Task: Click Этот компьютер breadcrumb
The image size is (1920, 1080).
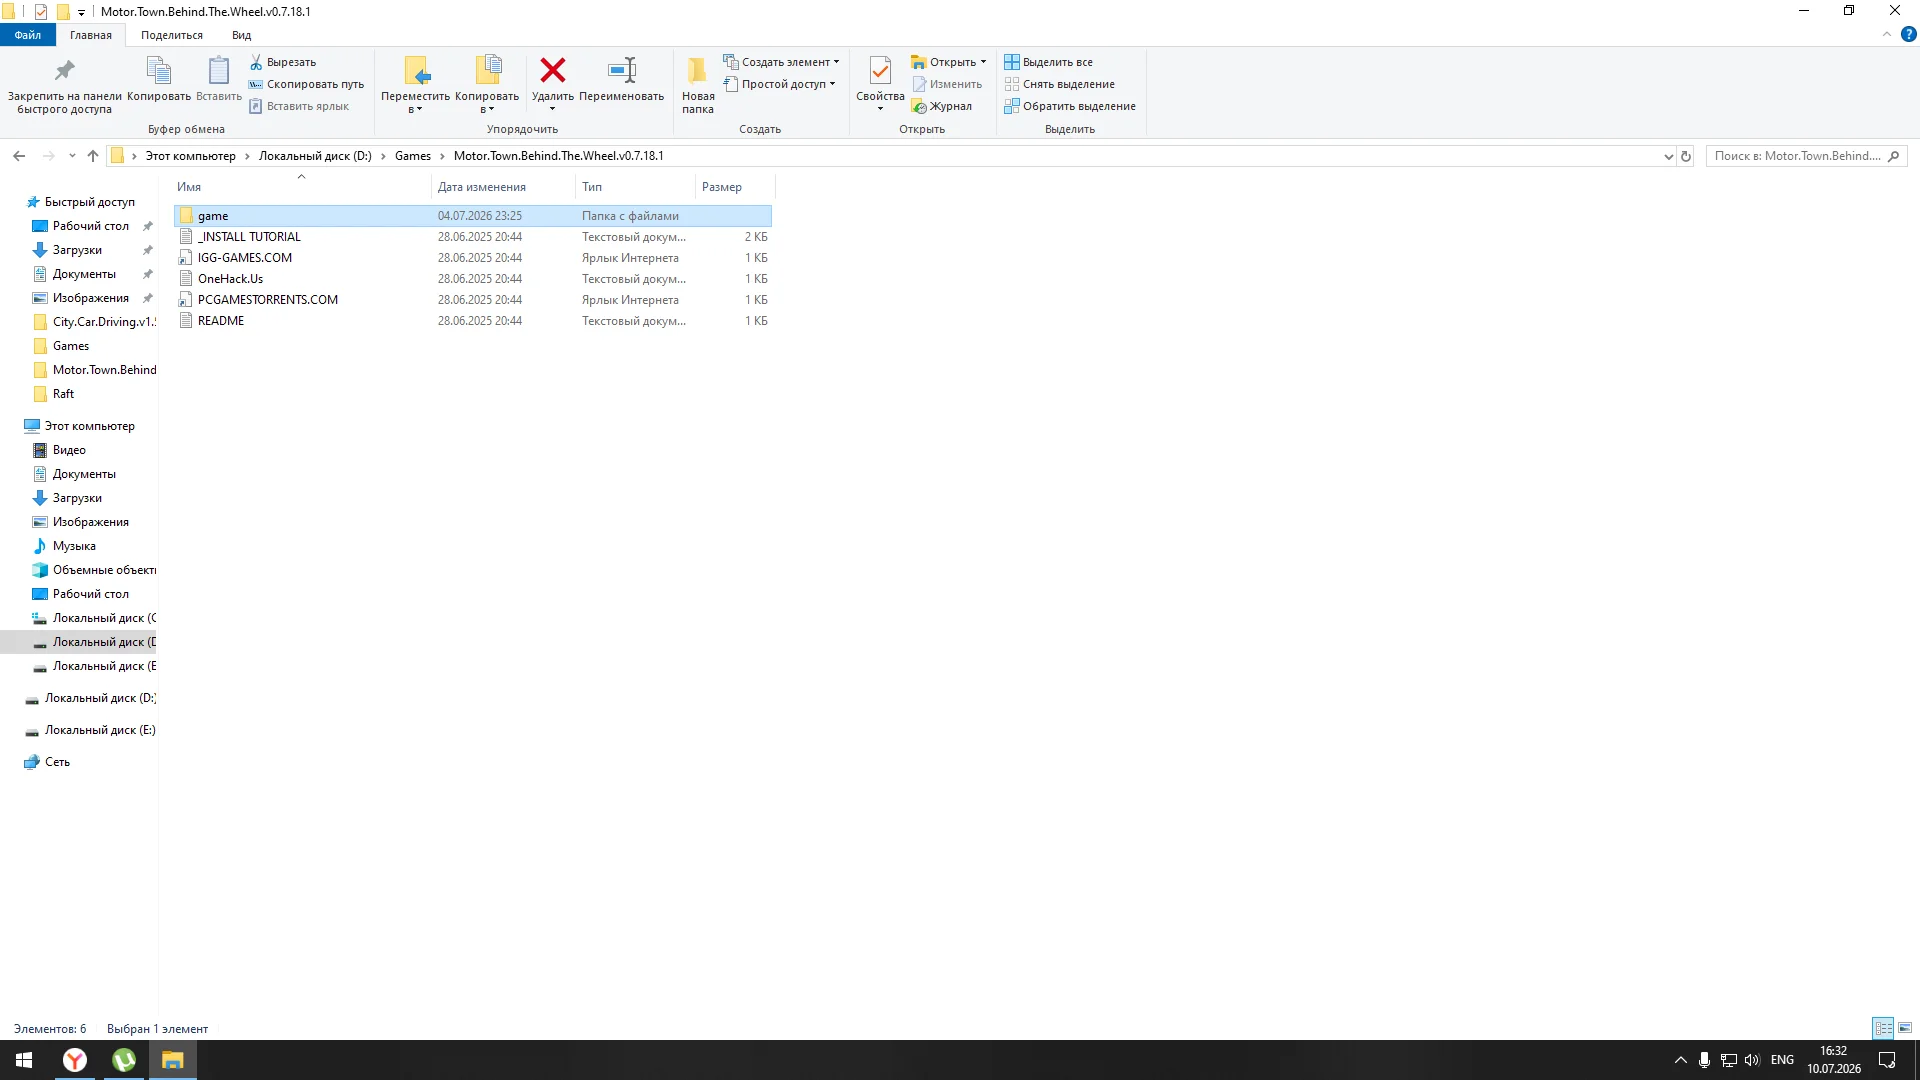Action: pyautogui.click(x=191, y=156)
